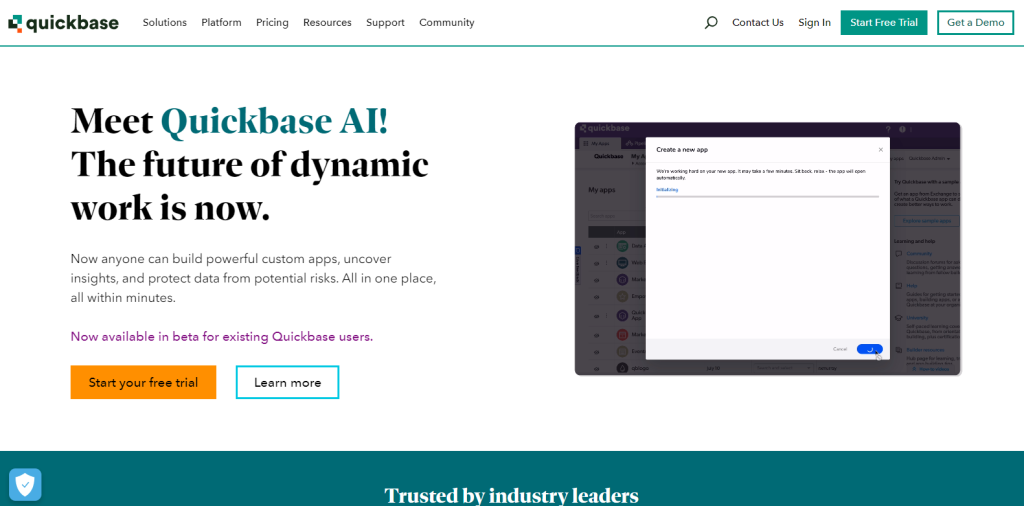Click the Initializing status text in dialog
1024x506 pixels.
coord(667,189)
